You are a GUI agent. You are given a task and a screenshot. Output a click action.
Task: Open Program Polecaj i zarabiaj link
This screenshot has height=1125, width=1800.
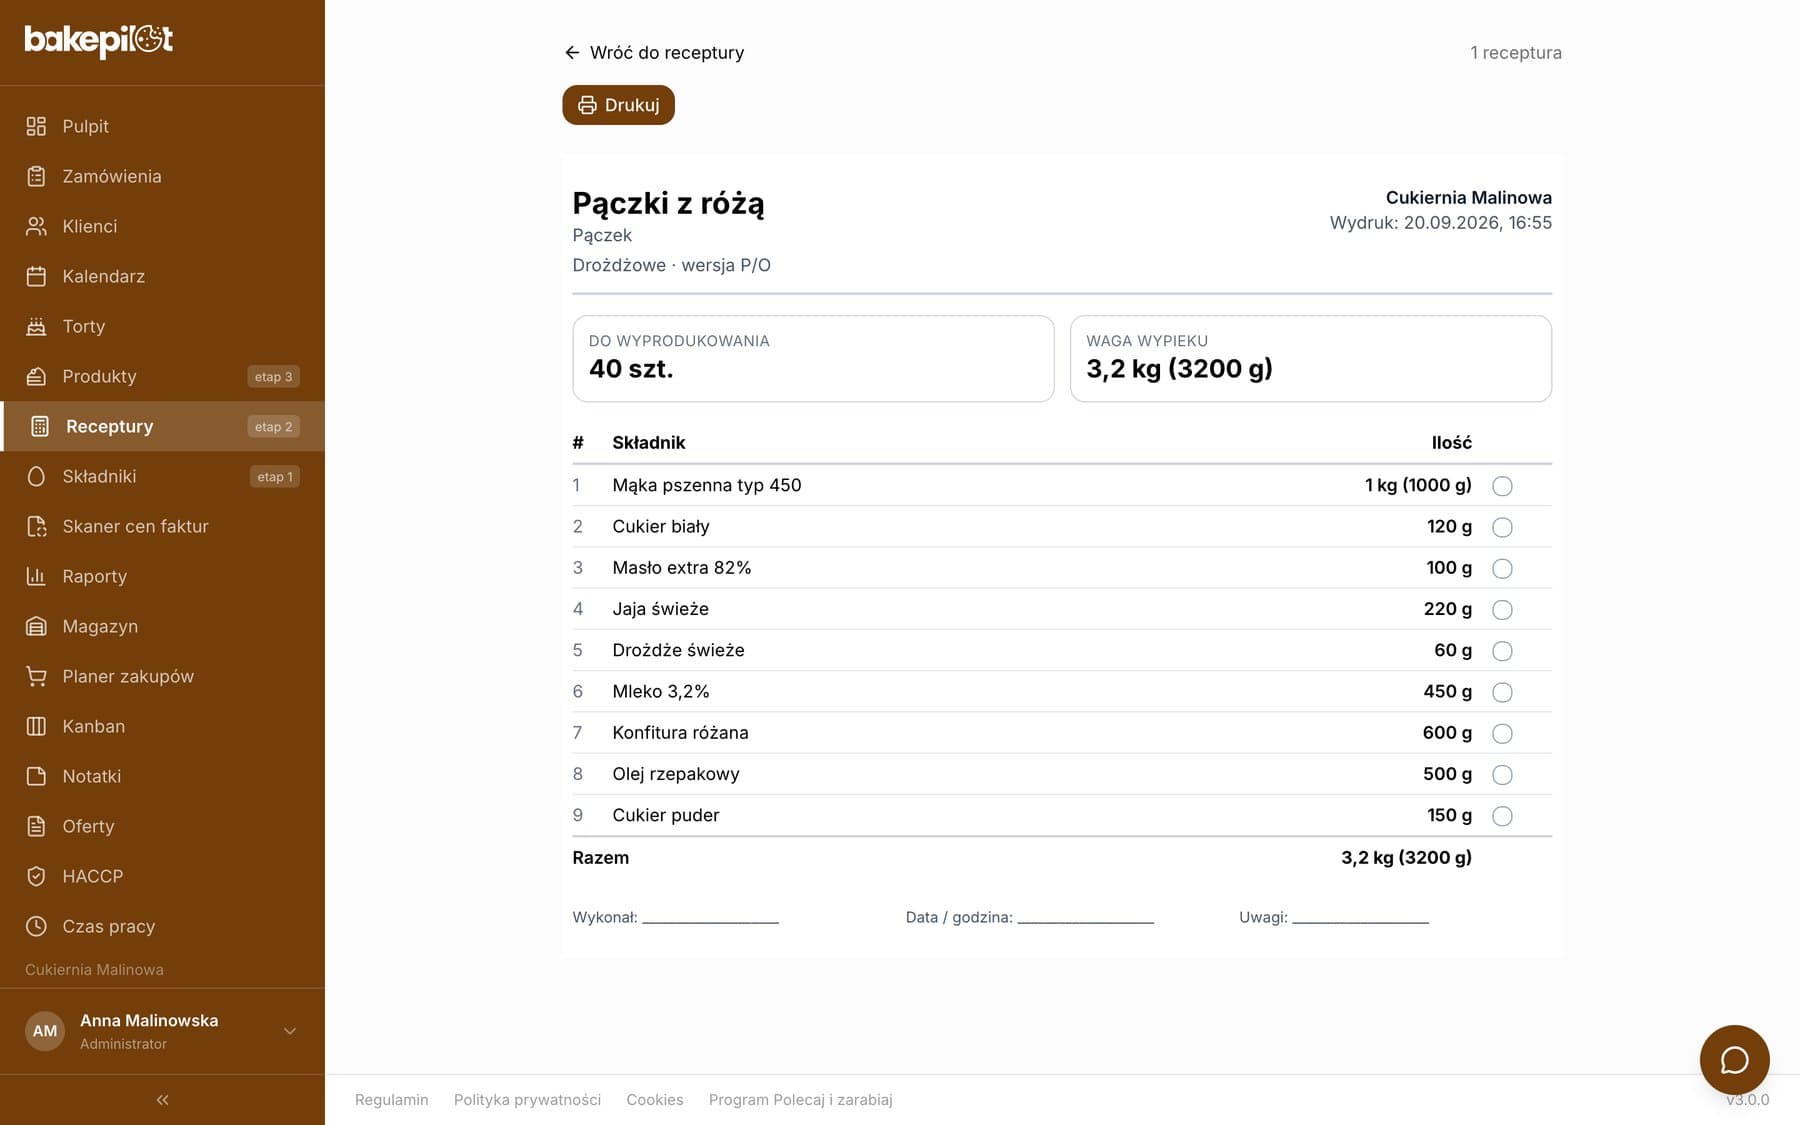(x=800, y=1099)
